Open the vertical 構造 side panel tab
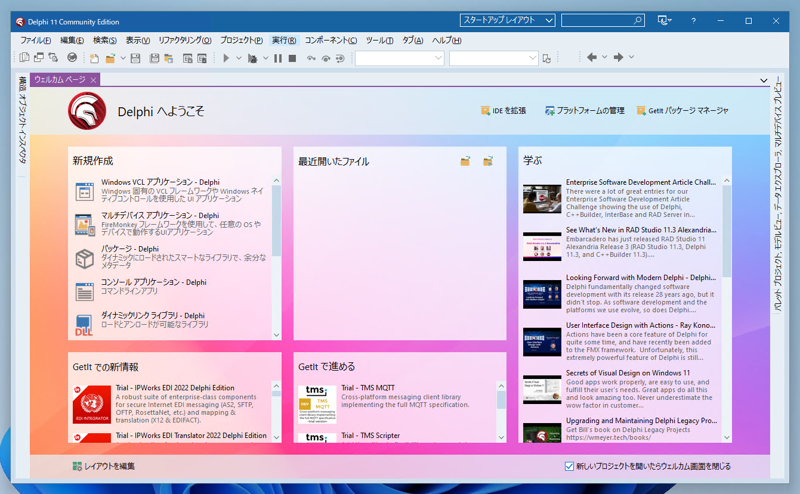800x494 pixels. click(x=22, y=82)
